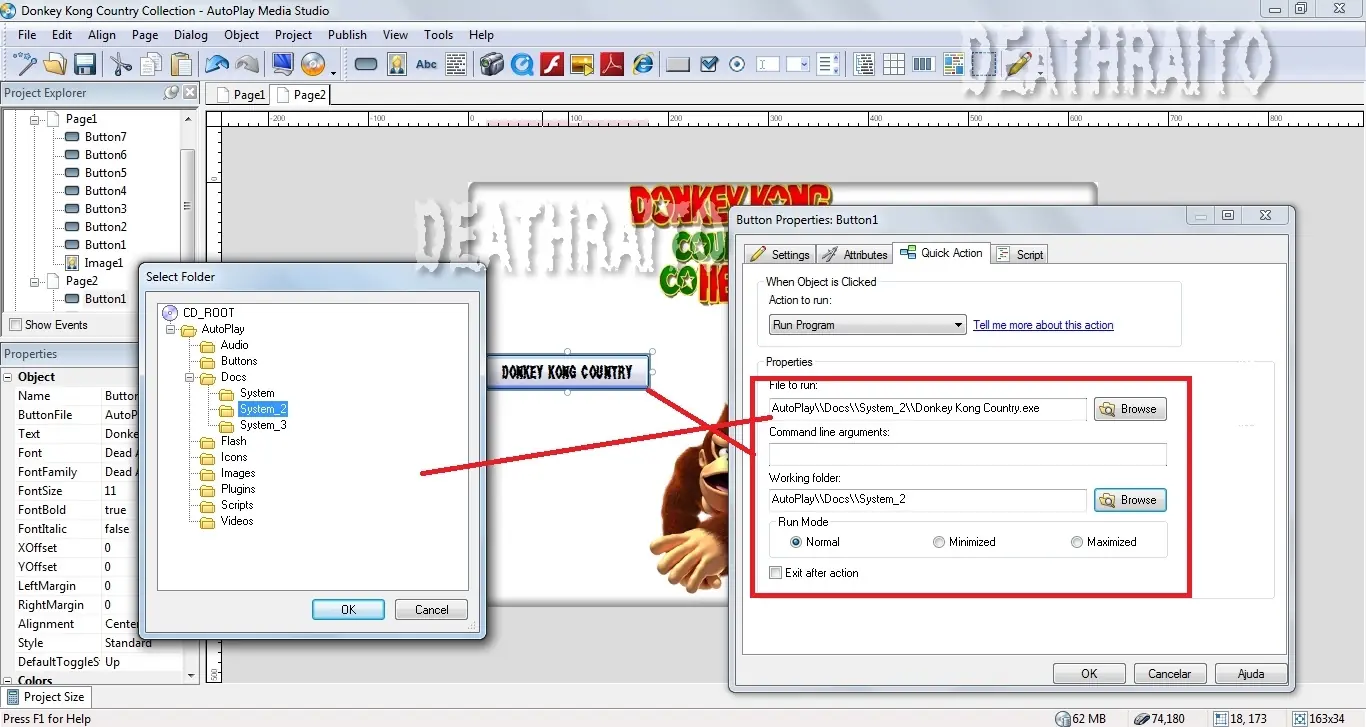This screenshot has width=1366, height=727.
Task: Insert a Video object (camera icon)
Action: coord(491,65)
